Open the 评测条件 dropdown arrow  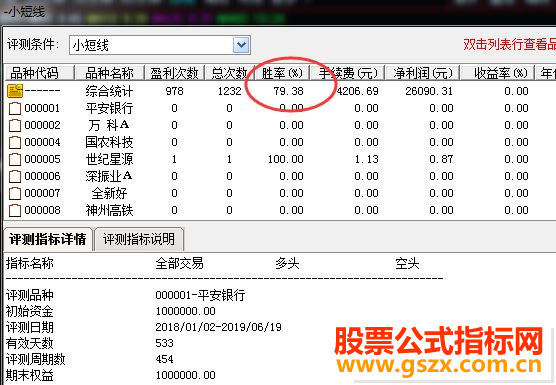(x=241, y=45)
